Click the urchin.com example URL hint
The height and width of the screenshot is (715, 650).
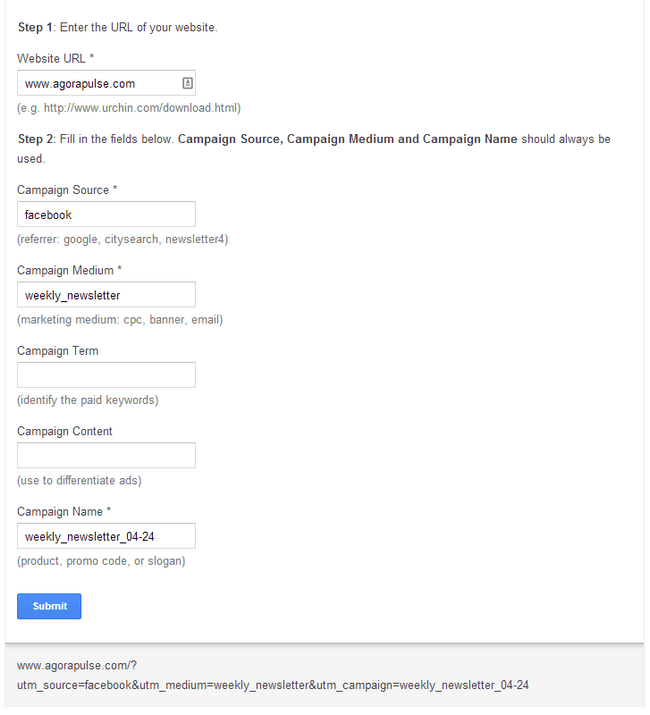(129, 108)
